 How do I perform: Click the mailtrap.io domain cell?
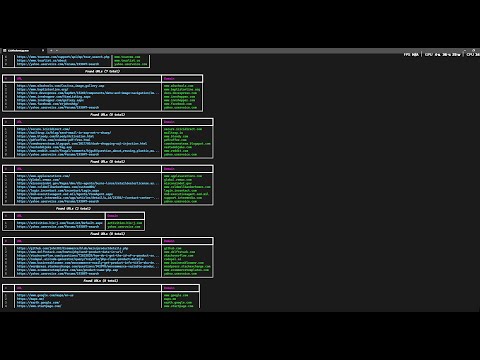click(x=173, y=133)
